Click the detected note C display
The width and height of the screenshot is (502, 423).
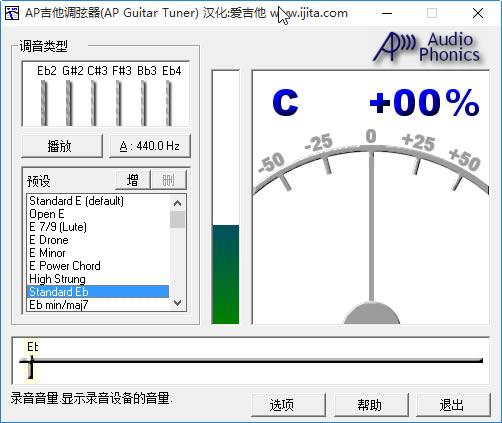pyautogui.click(x=285, y=103)
